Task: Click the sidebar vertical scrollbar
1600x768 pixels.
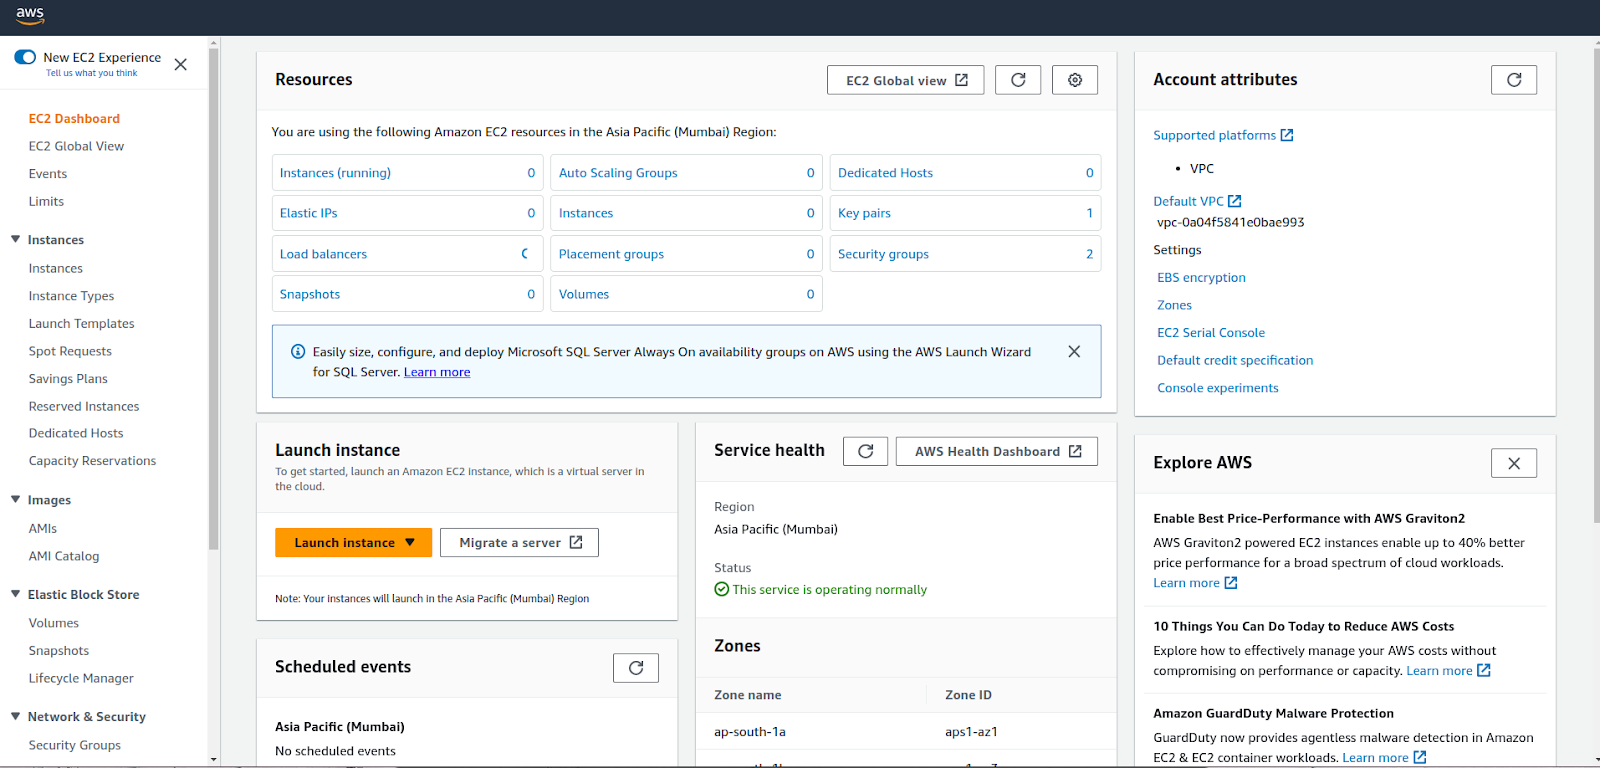Action: 213,300
